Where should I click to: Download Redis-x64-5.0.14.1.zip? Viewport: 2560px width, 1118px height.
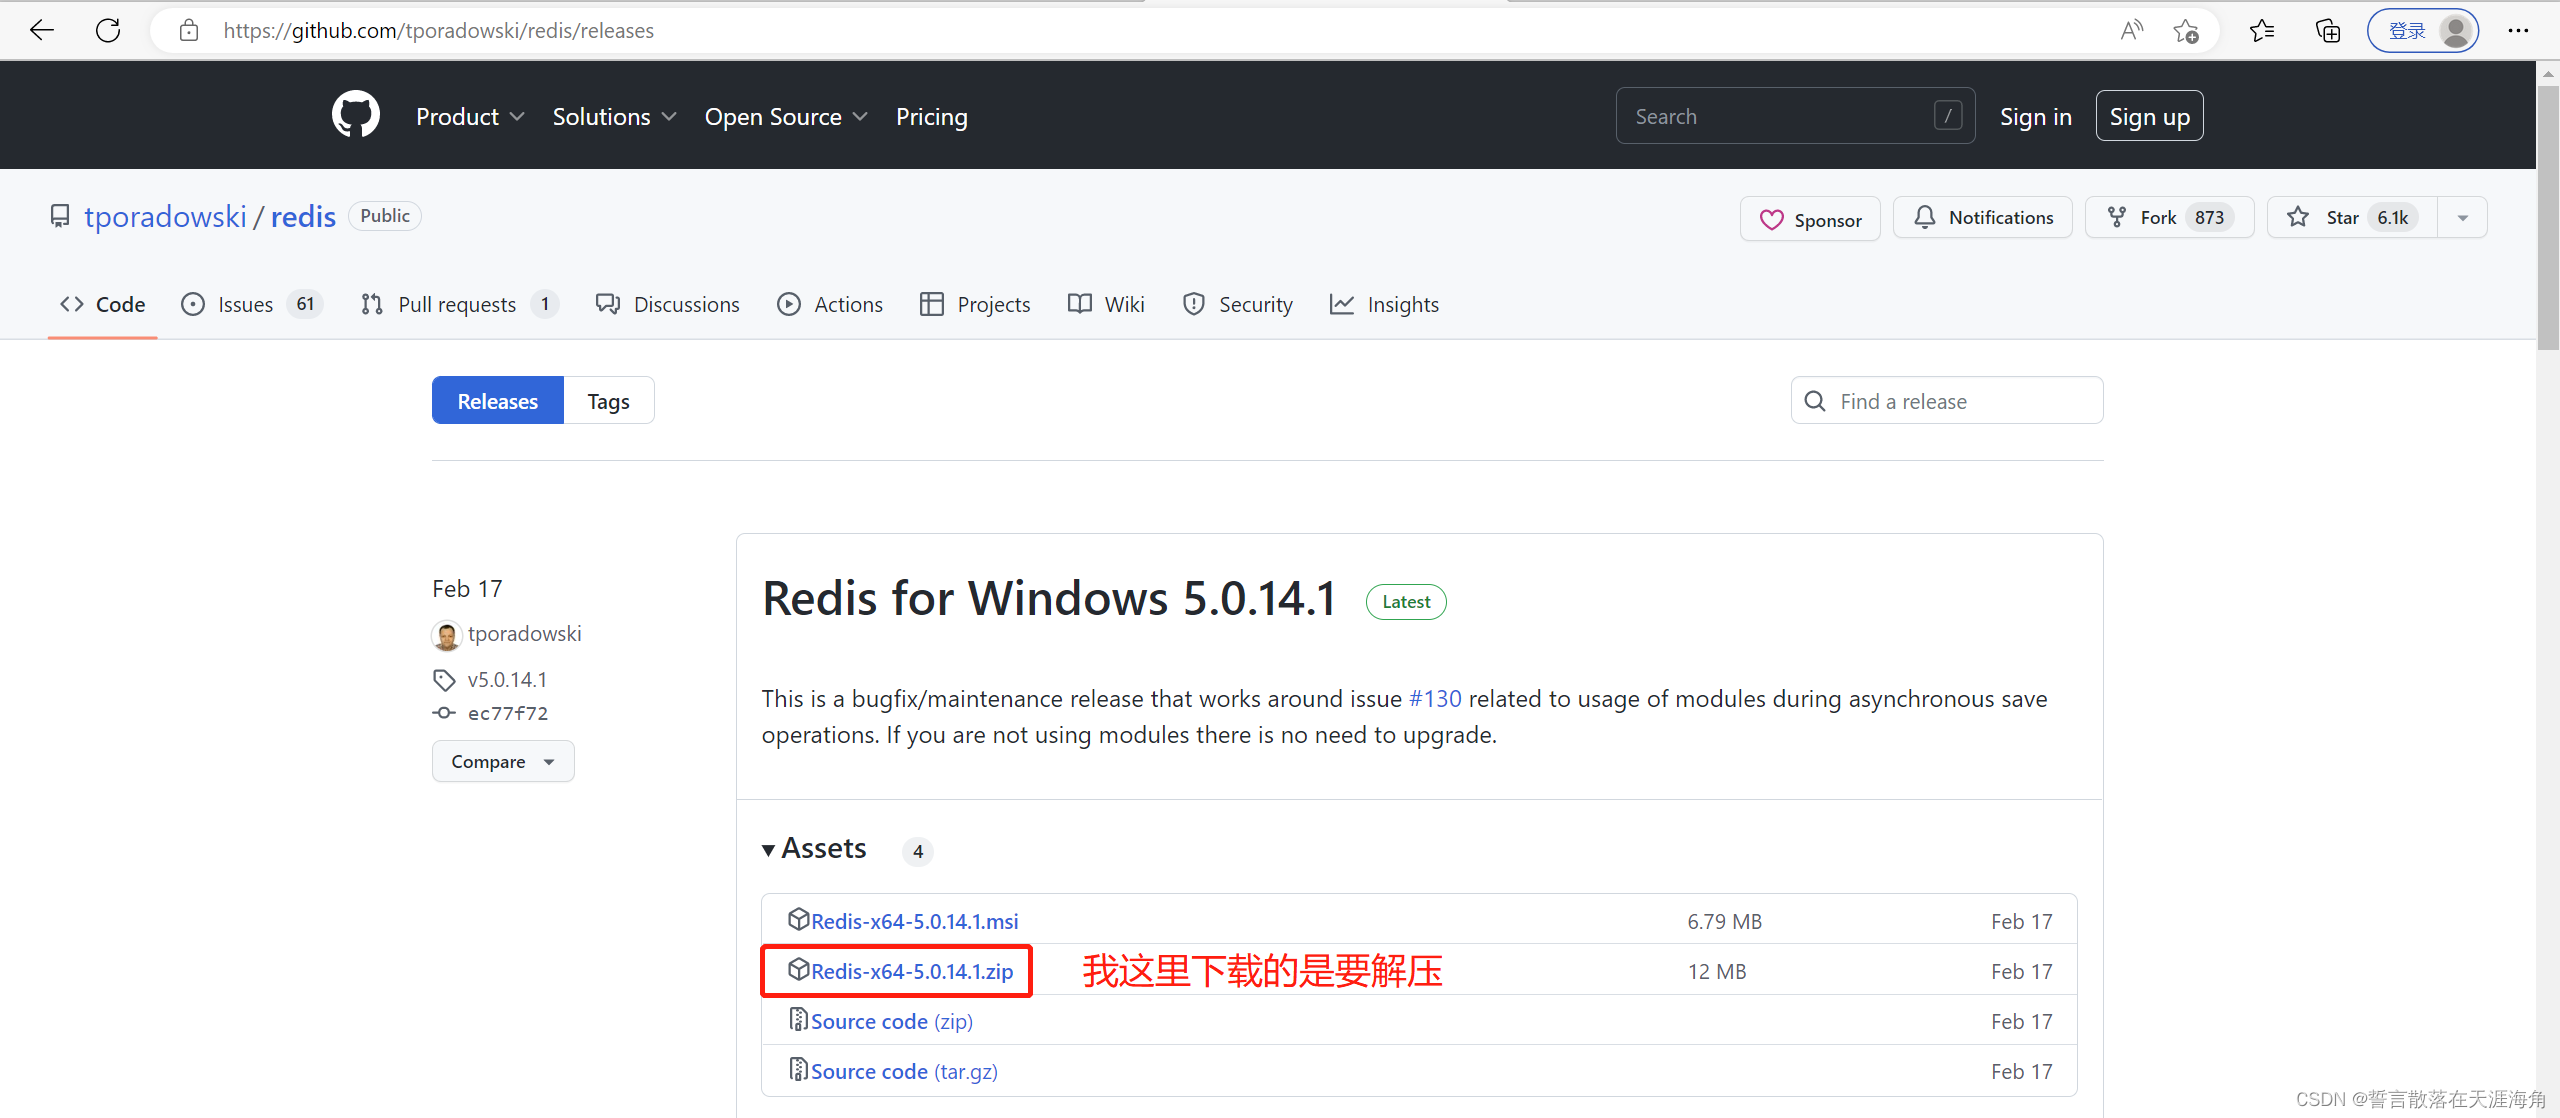click(x=912, y=971)
